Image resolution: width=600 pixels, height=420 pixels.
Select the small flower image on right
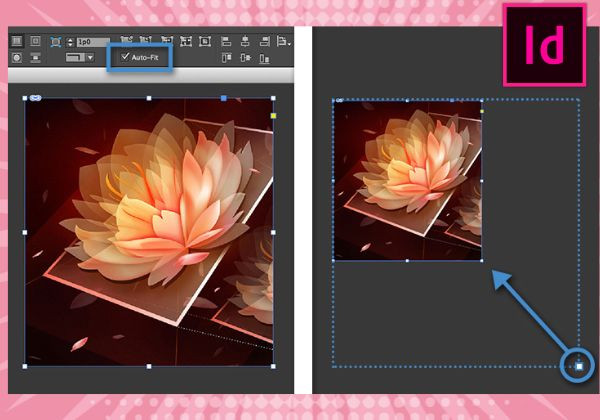408,181
